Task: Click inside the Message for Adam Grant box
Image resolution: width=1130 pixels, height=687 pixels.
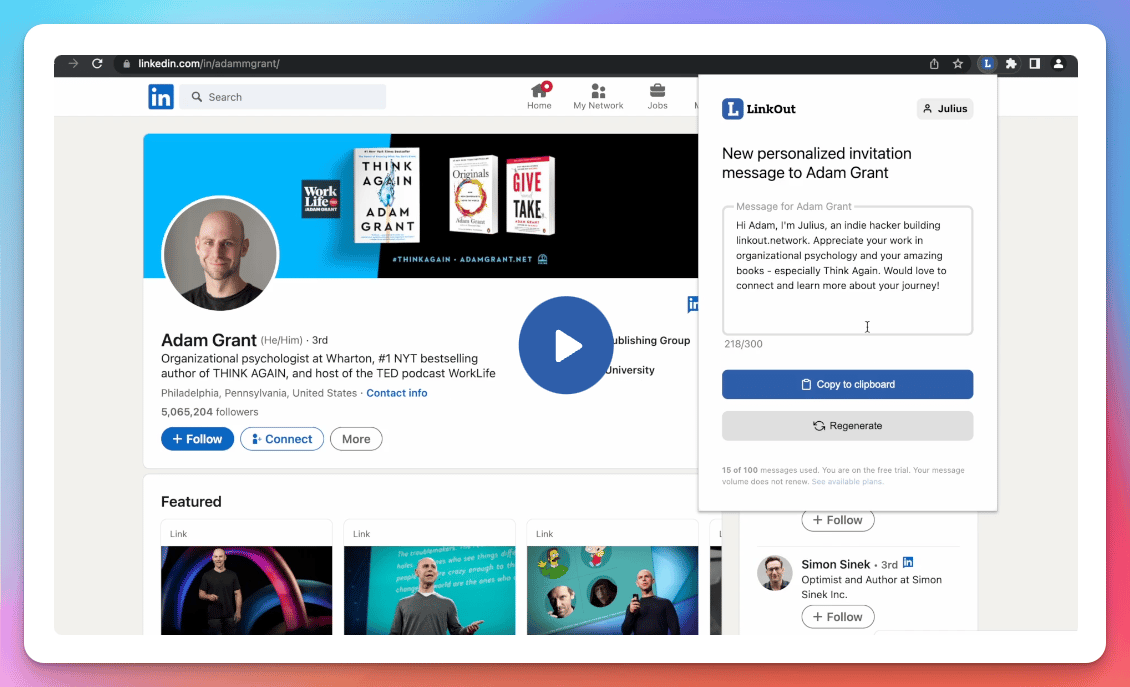Action: (848, 271)
